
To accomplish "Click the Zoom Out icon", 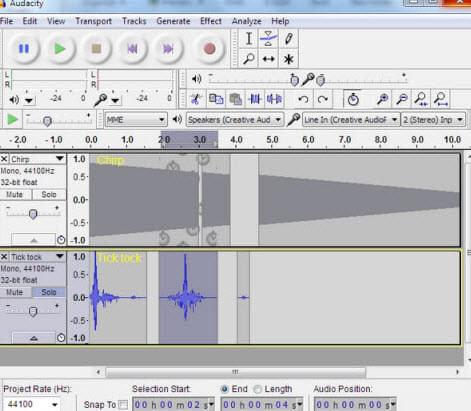I will tap(402, 99).
